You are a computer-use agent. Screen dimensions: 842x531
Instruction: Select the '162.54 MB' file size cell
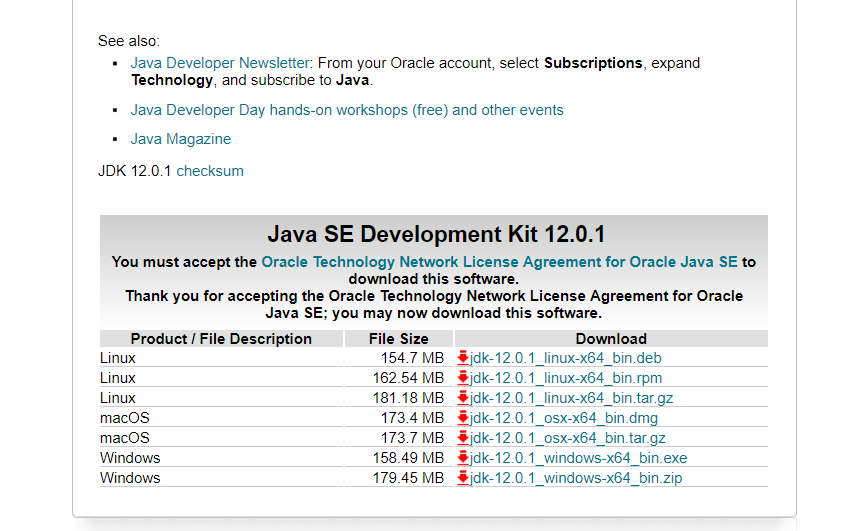408,378
